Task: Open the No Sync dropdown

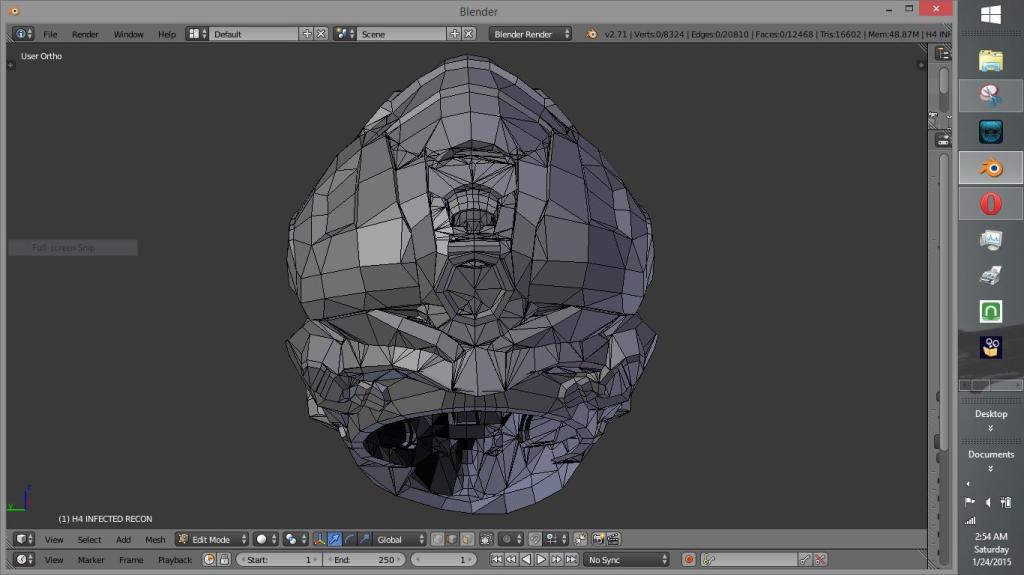Action: pos(627,559)
